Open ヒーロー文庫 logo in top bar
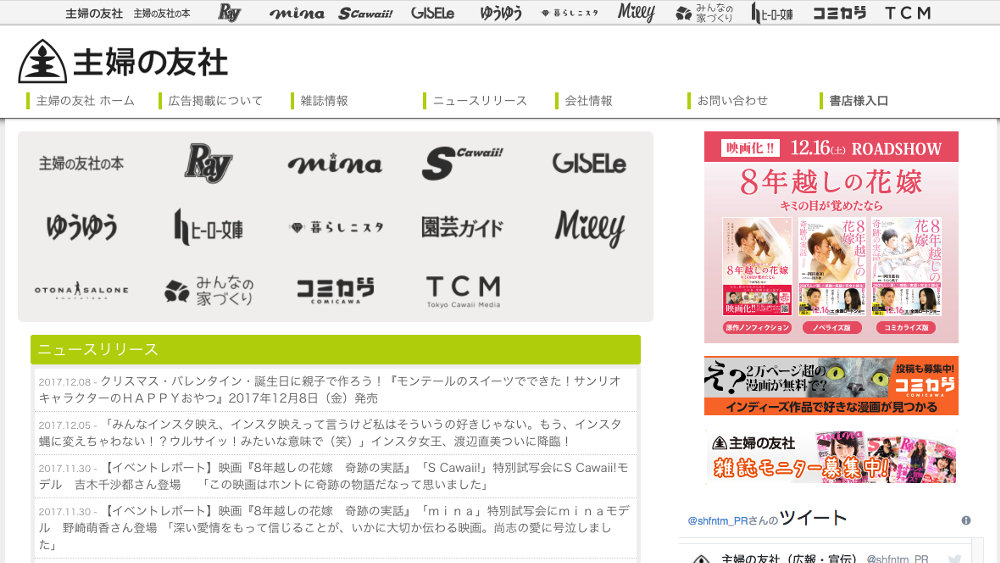 pyautogui.click(x=772, y=13)
